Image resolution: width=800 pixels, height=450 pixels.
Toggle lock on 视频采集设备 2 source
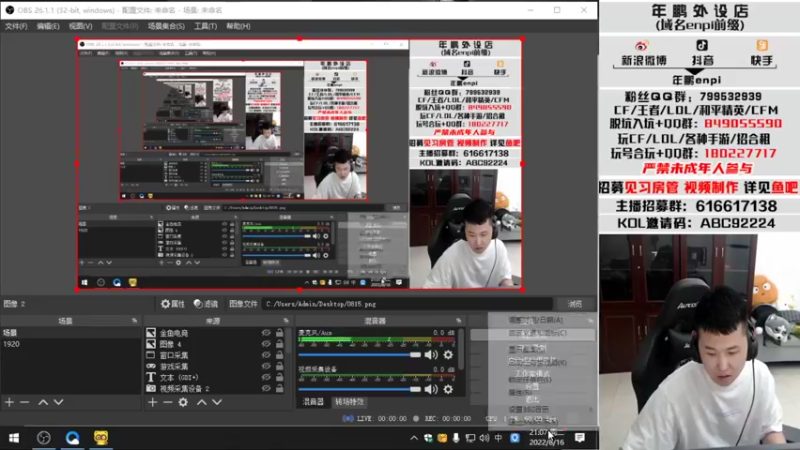click(x=280, y=389)
